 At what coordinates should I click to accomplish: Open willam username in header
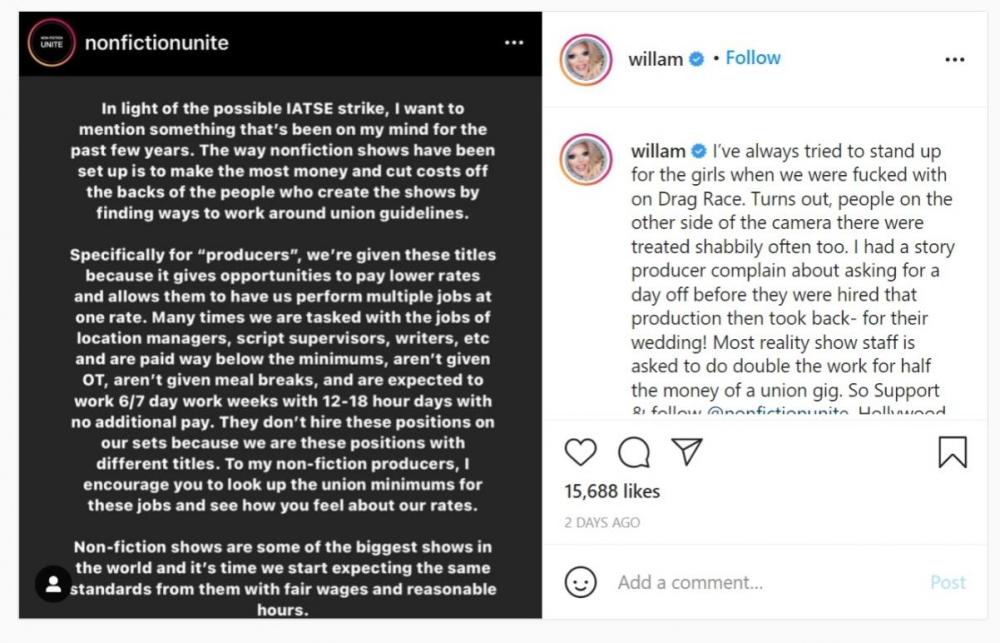point(656,59)
